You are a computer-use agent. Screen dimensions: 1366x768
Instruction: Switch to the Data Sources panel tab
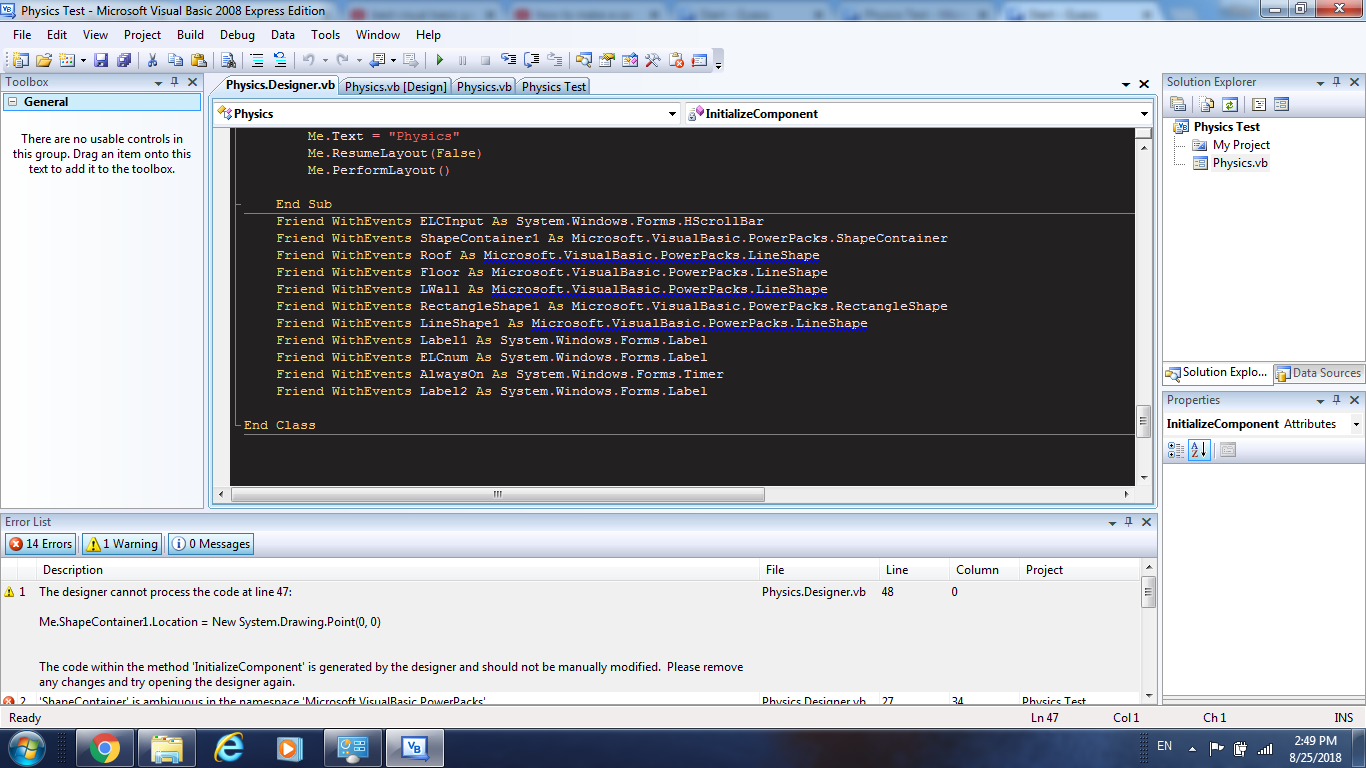(x=1318, y=373)
